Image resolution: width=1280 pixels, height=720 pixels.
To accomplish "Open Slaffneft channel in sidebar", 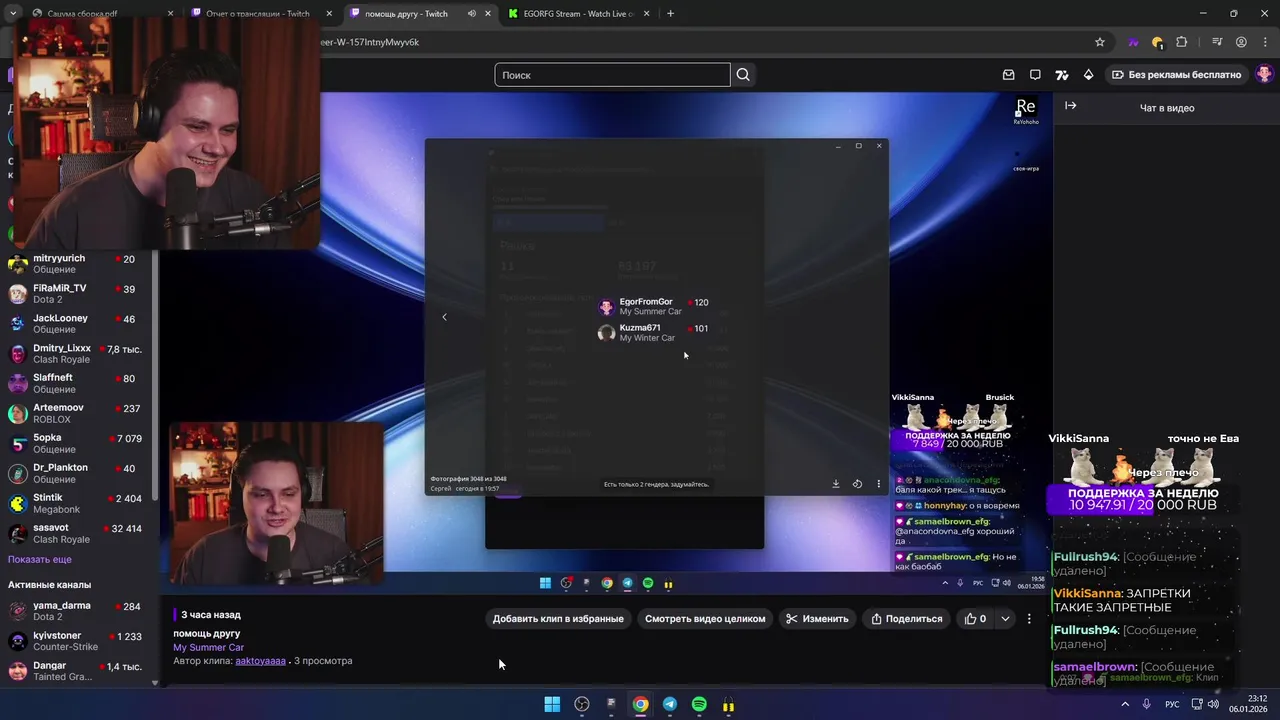I will click(x=78, y=383).
